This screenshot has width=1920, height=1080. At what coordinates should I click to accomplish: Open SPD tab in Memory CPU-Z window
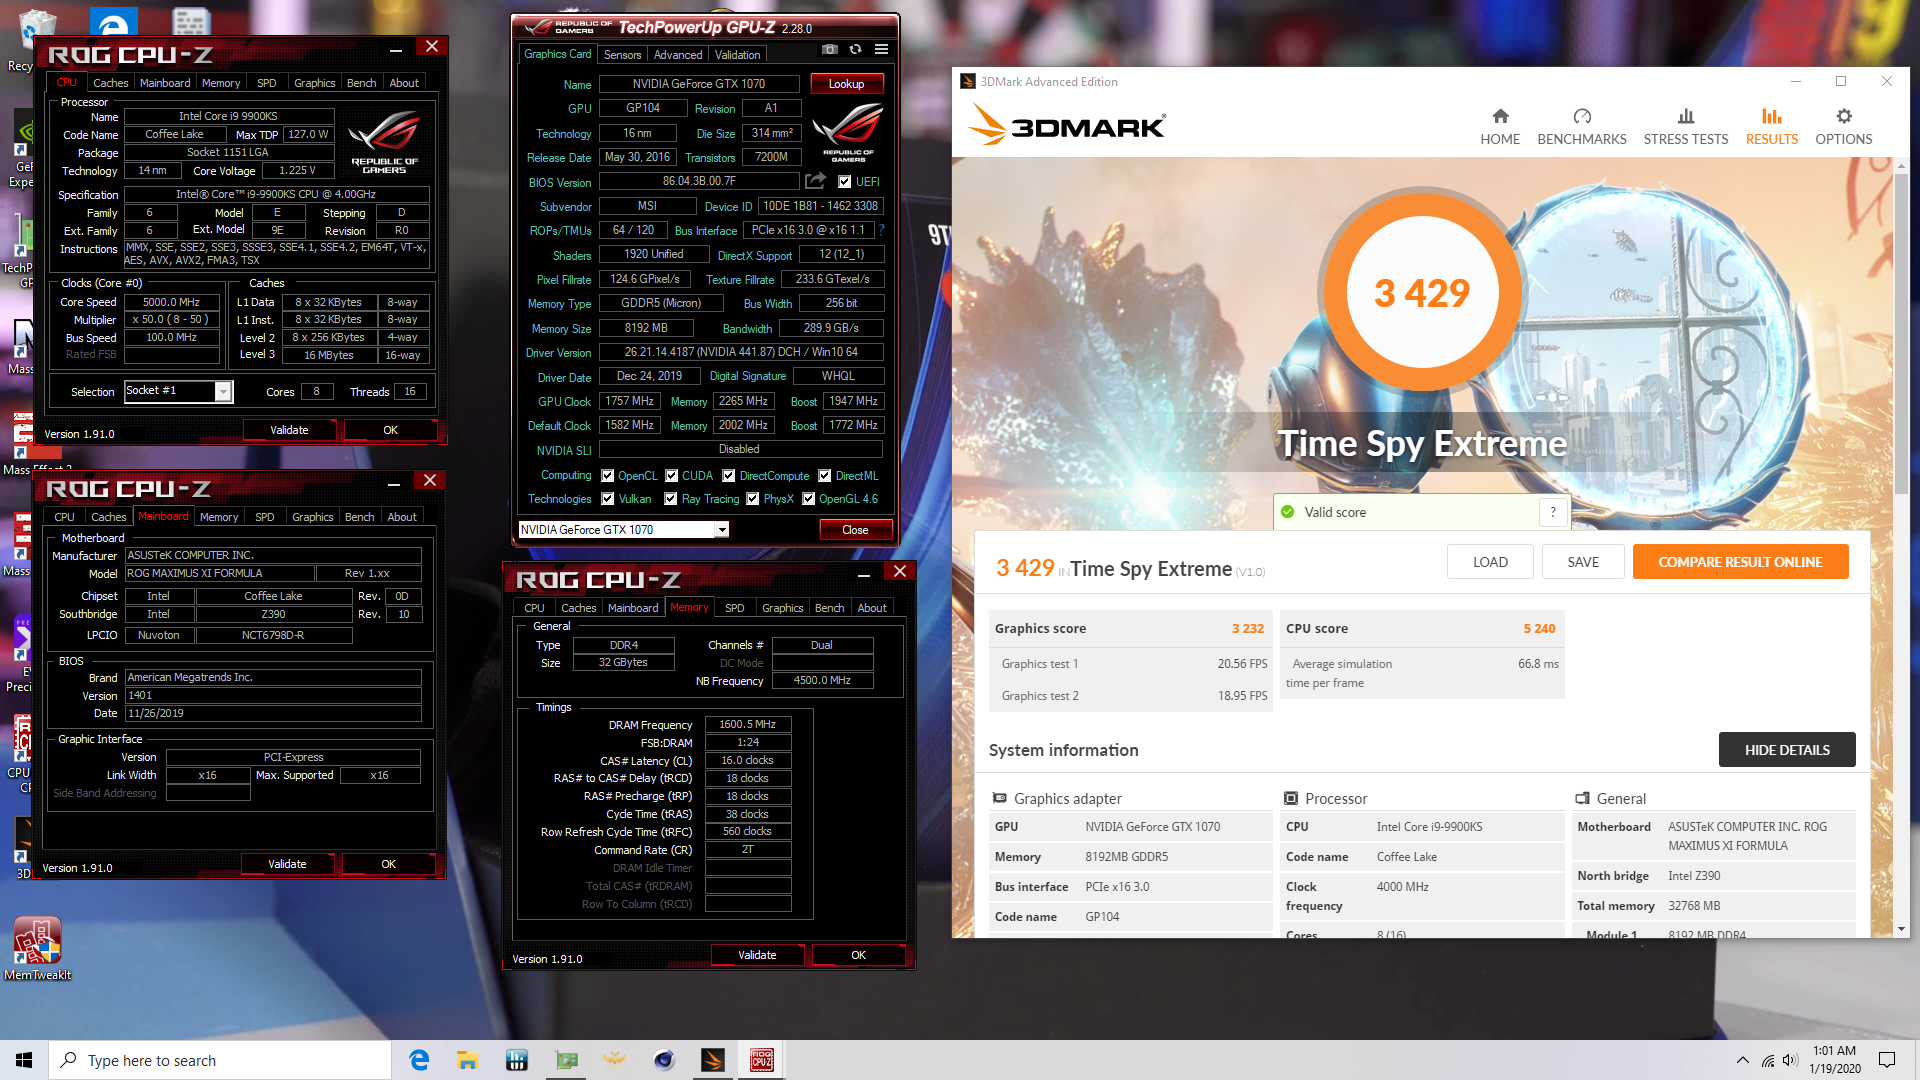[x=734, y=608]
